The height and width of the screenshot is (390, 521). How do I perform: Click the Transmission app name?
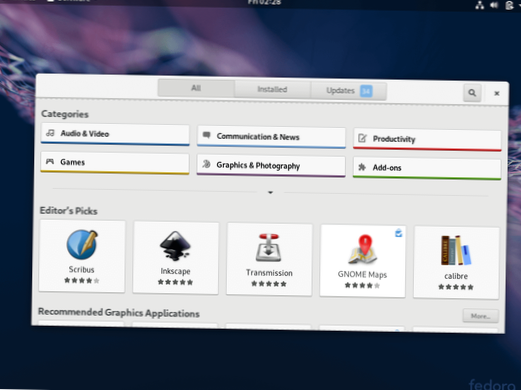tap(269, 273)
